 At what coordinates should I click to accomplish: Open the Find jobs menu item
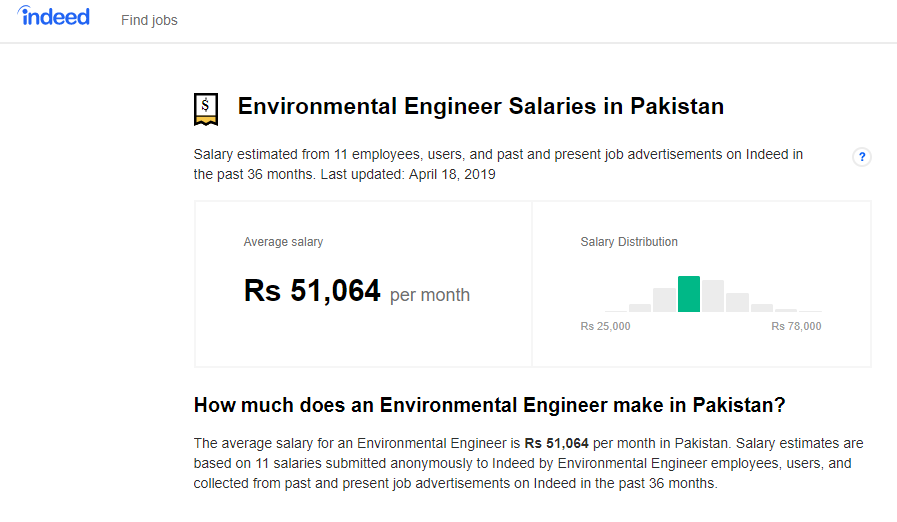pyautogui.click(x=149, y=20)
